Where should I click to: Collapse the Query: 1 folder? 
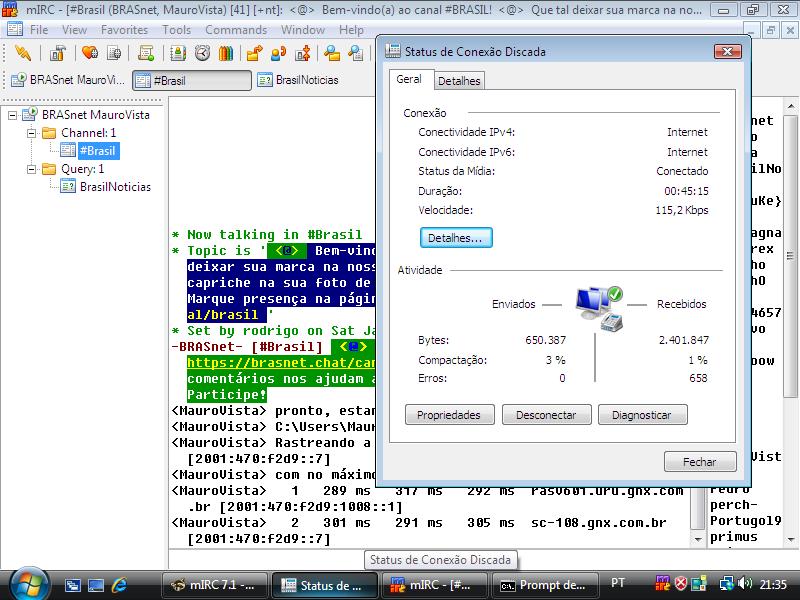click(x=31, y=169)
